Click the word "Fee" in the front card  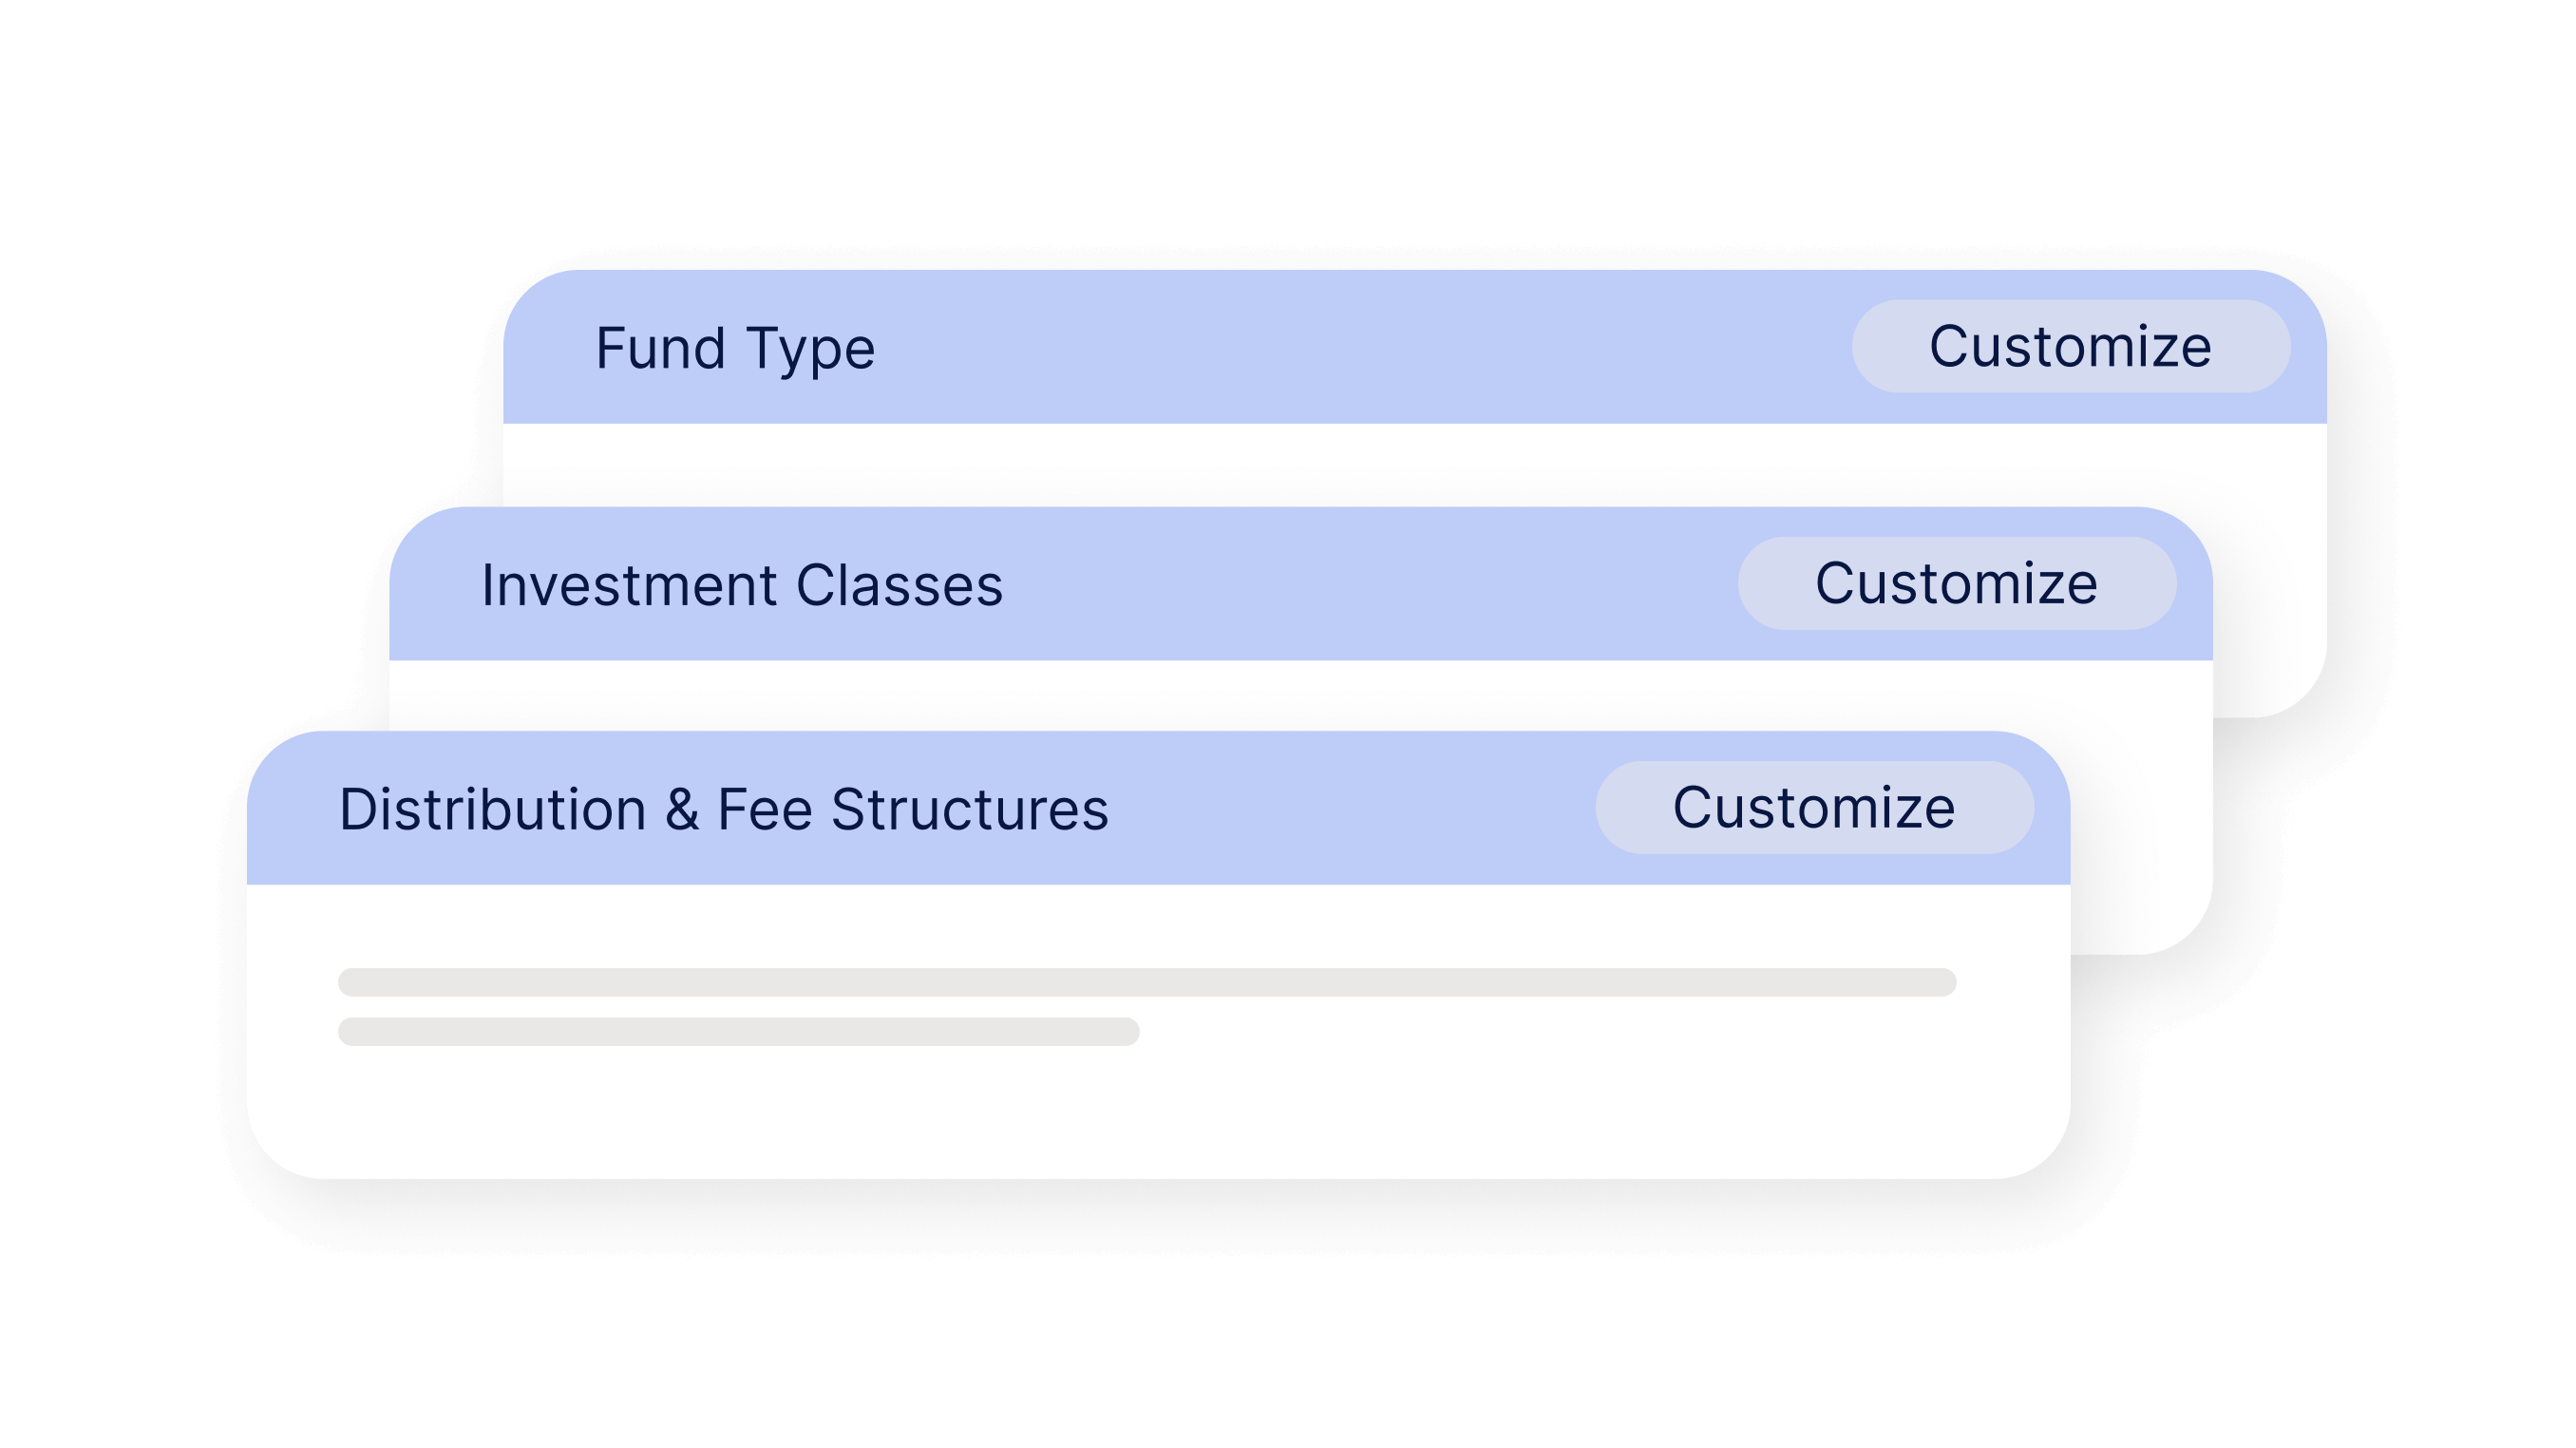[765, 809]
